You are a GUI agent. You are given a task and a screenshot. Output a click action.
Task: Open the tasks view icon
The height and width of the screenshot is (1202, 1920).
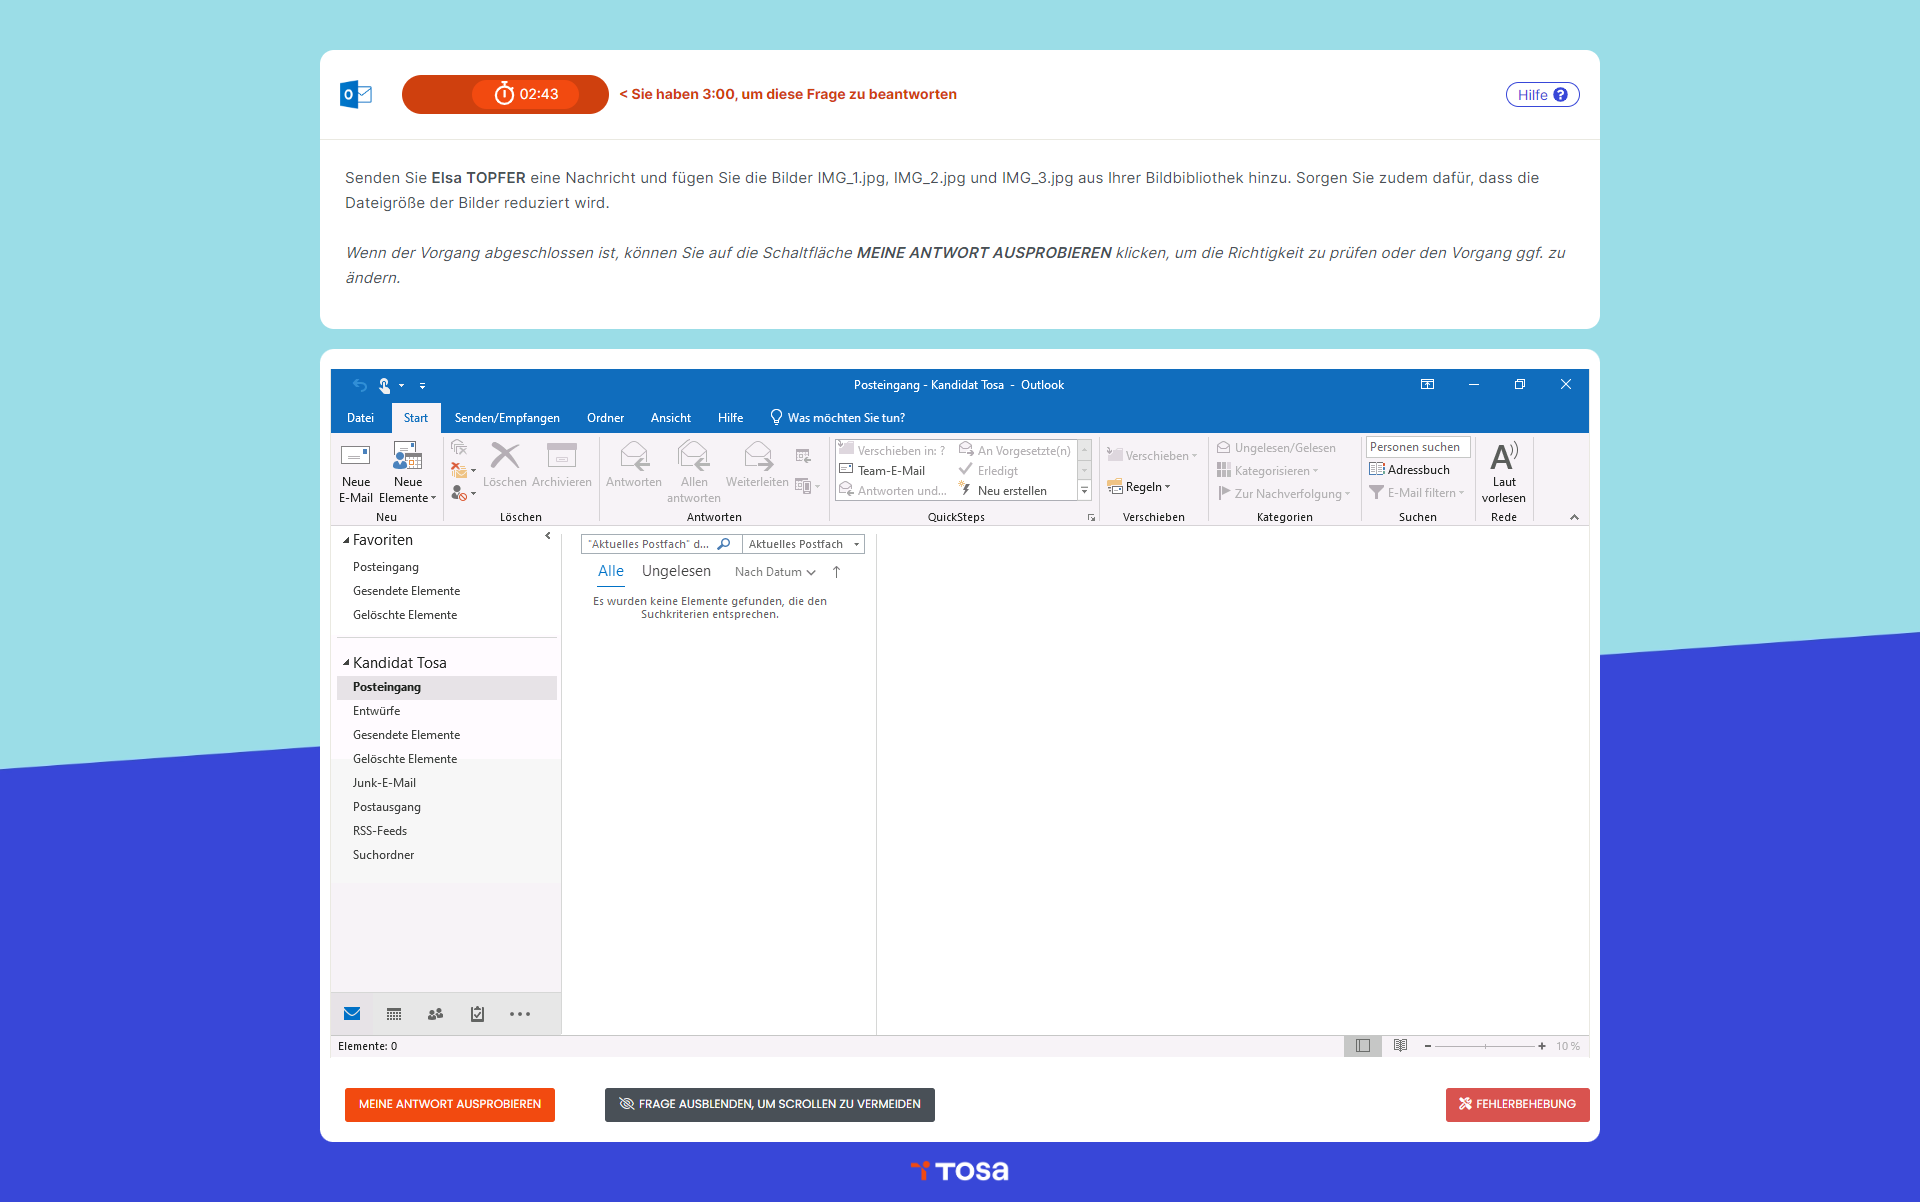[x=477, y=1014]
